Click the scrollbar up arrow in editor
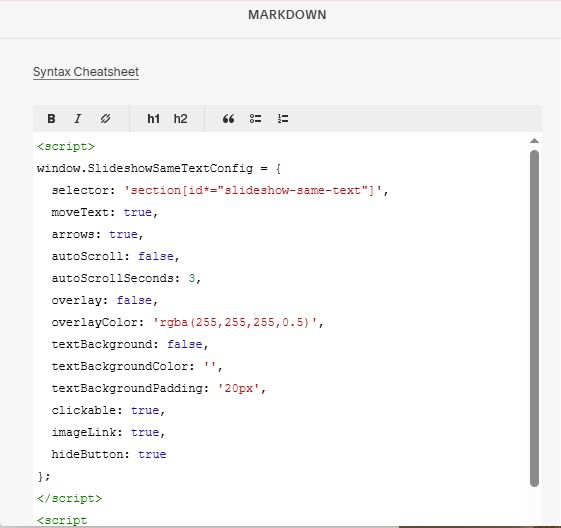Screen dimensions: 561x528 tap(535, 141)
